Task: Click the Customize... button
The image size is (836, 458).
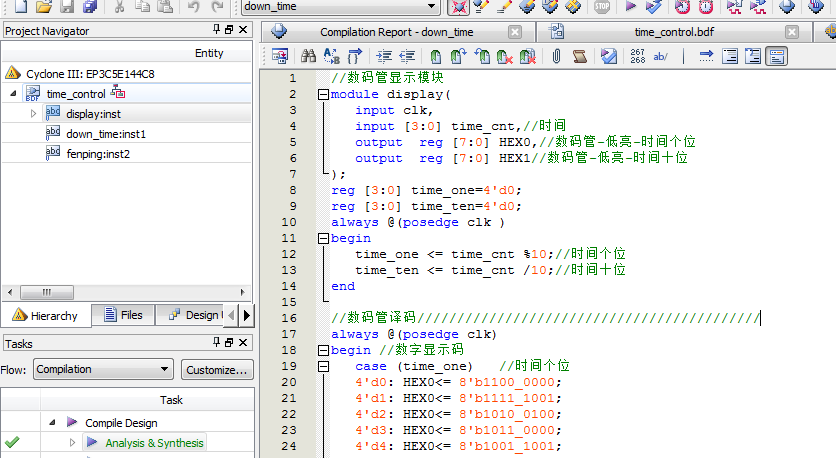Action: point(217,369)
